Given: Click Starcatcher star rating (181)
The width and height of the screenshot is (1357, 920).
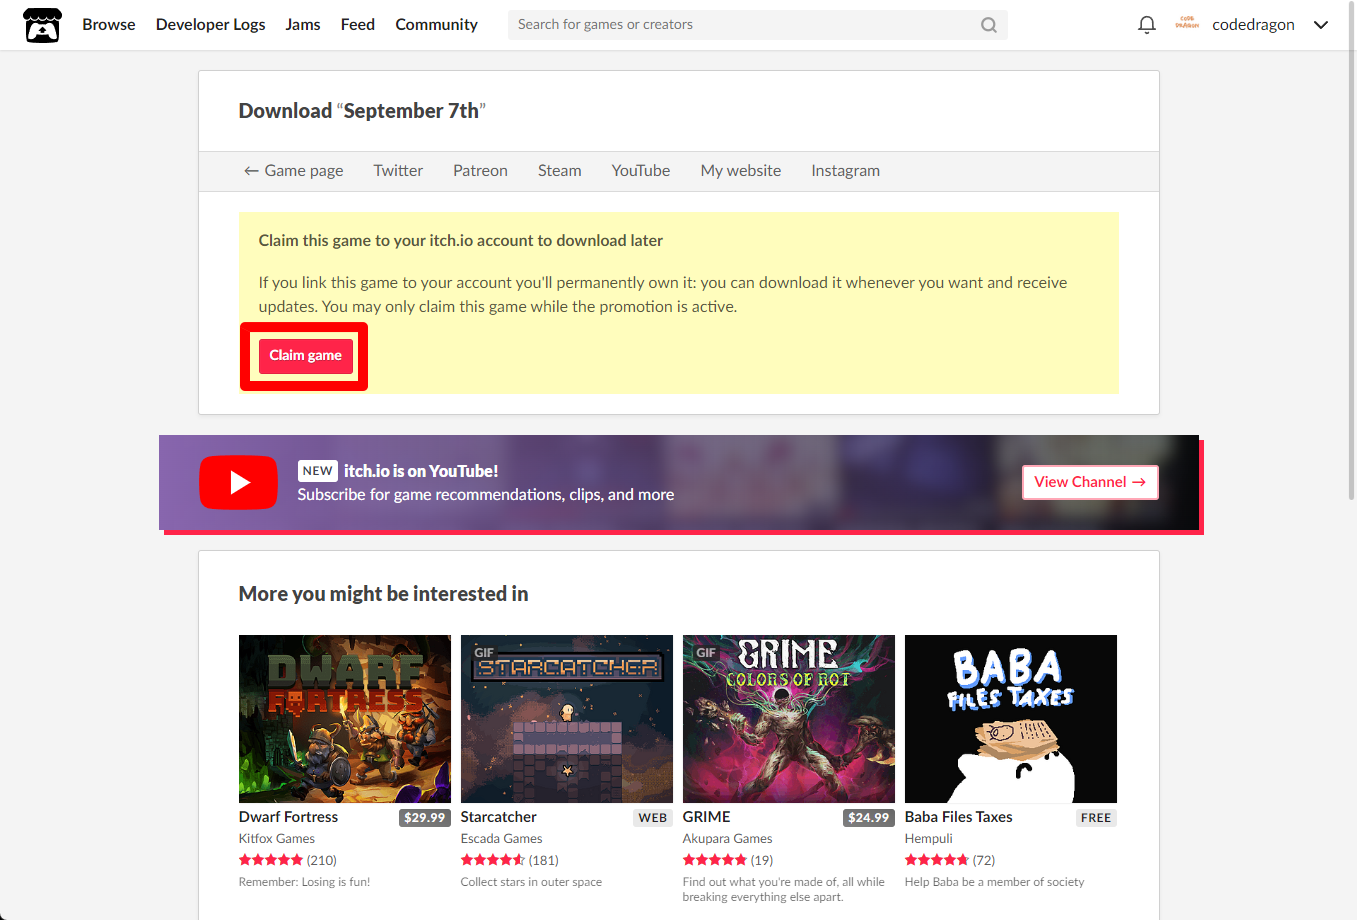Looking at the screenshot, I should pyautogui.click(x=510, y=860).
